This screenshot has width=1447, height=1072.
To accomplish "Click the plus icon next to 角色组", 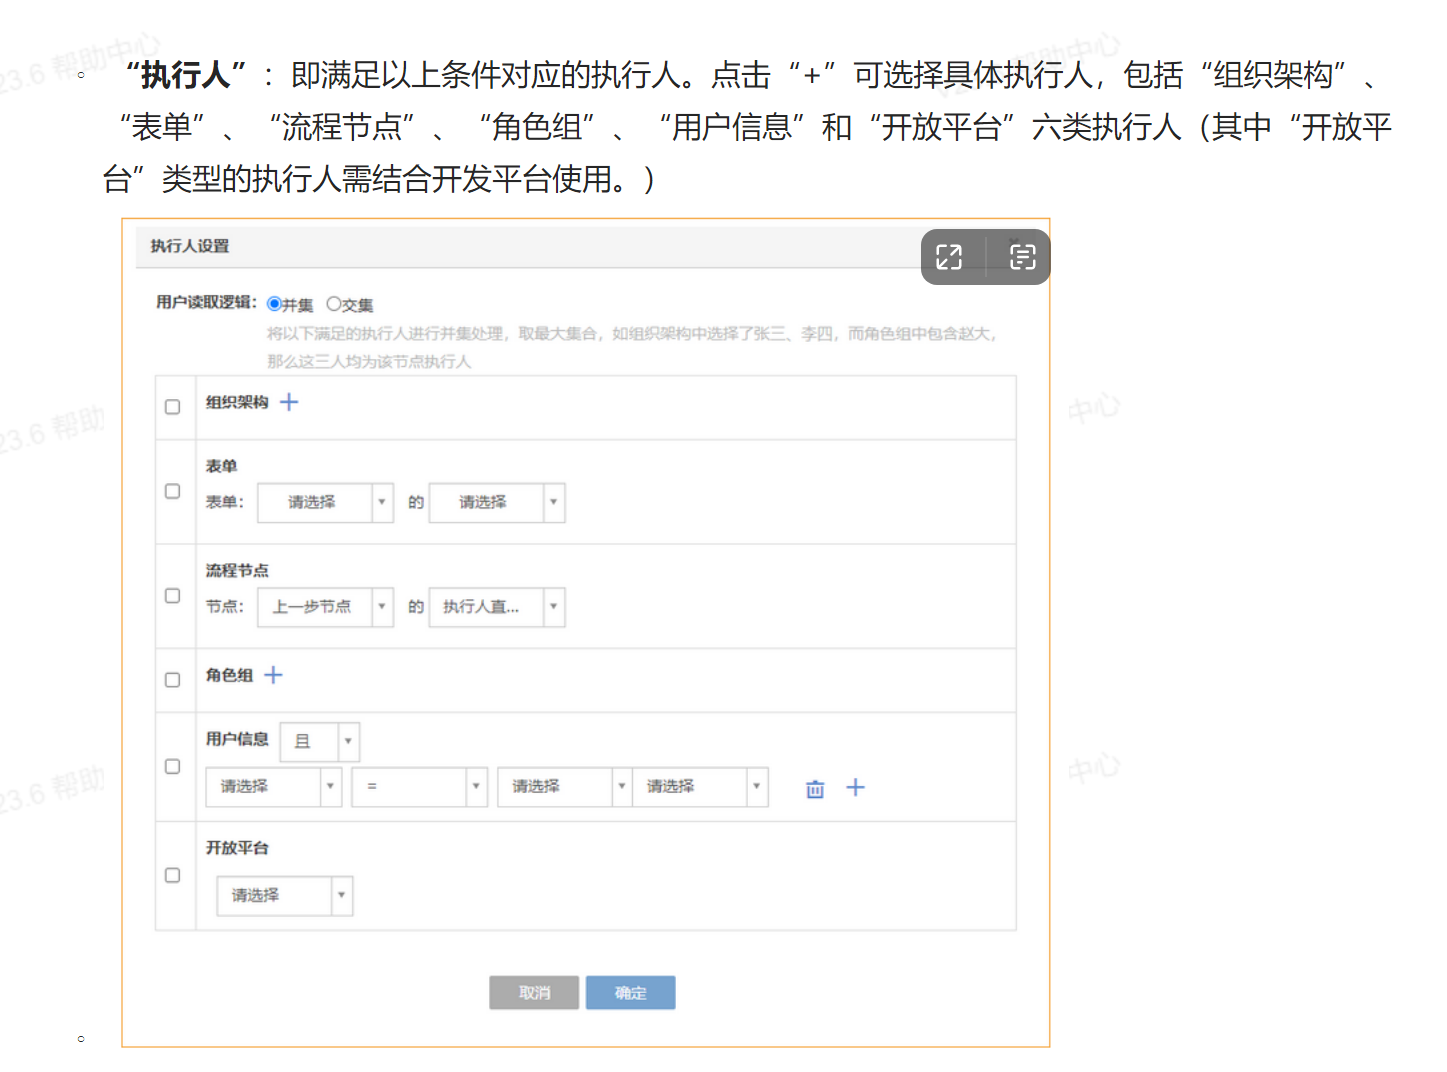I will click(273, 675).
